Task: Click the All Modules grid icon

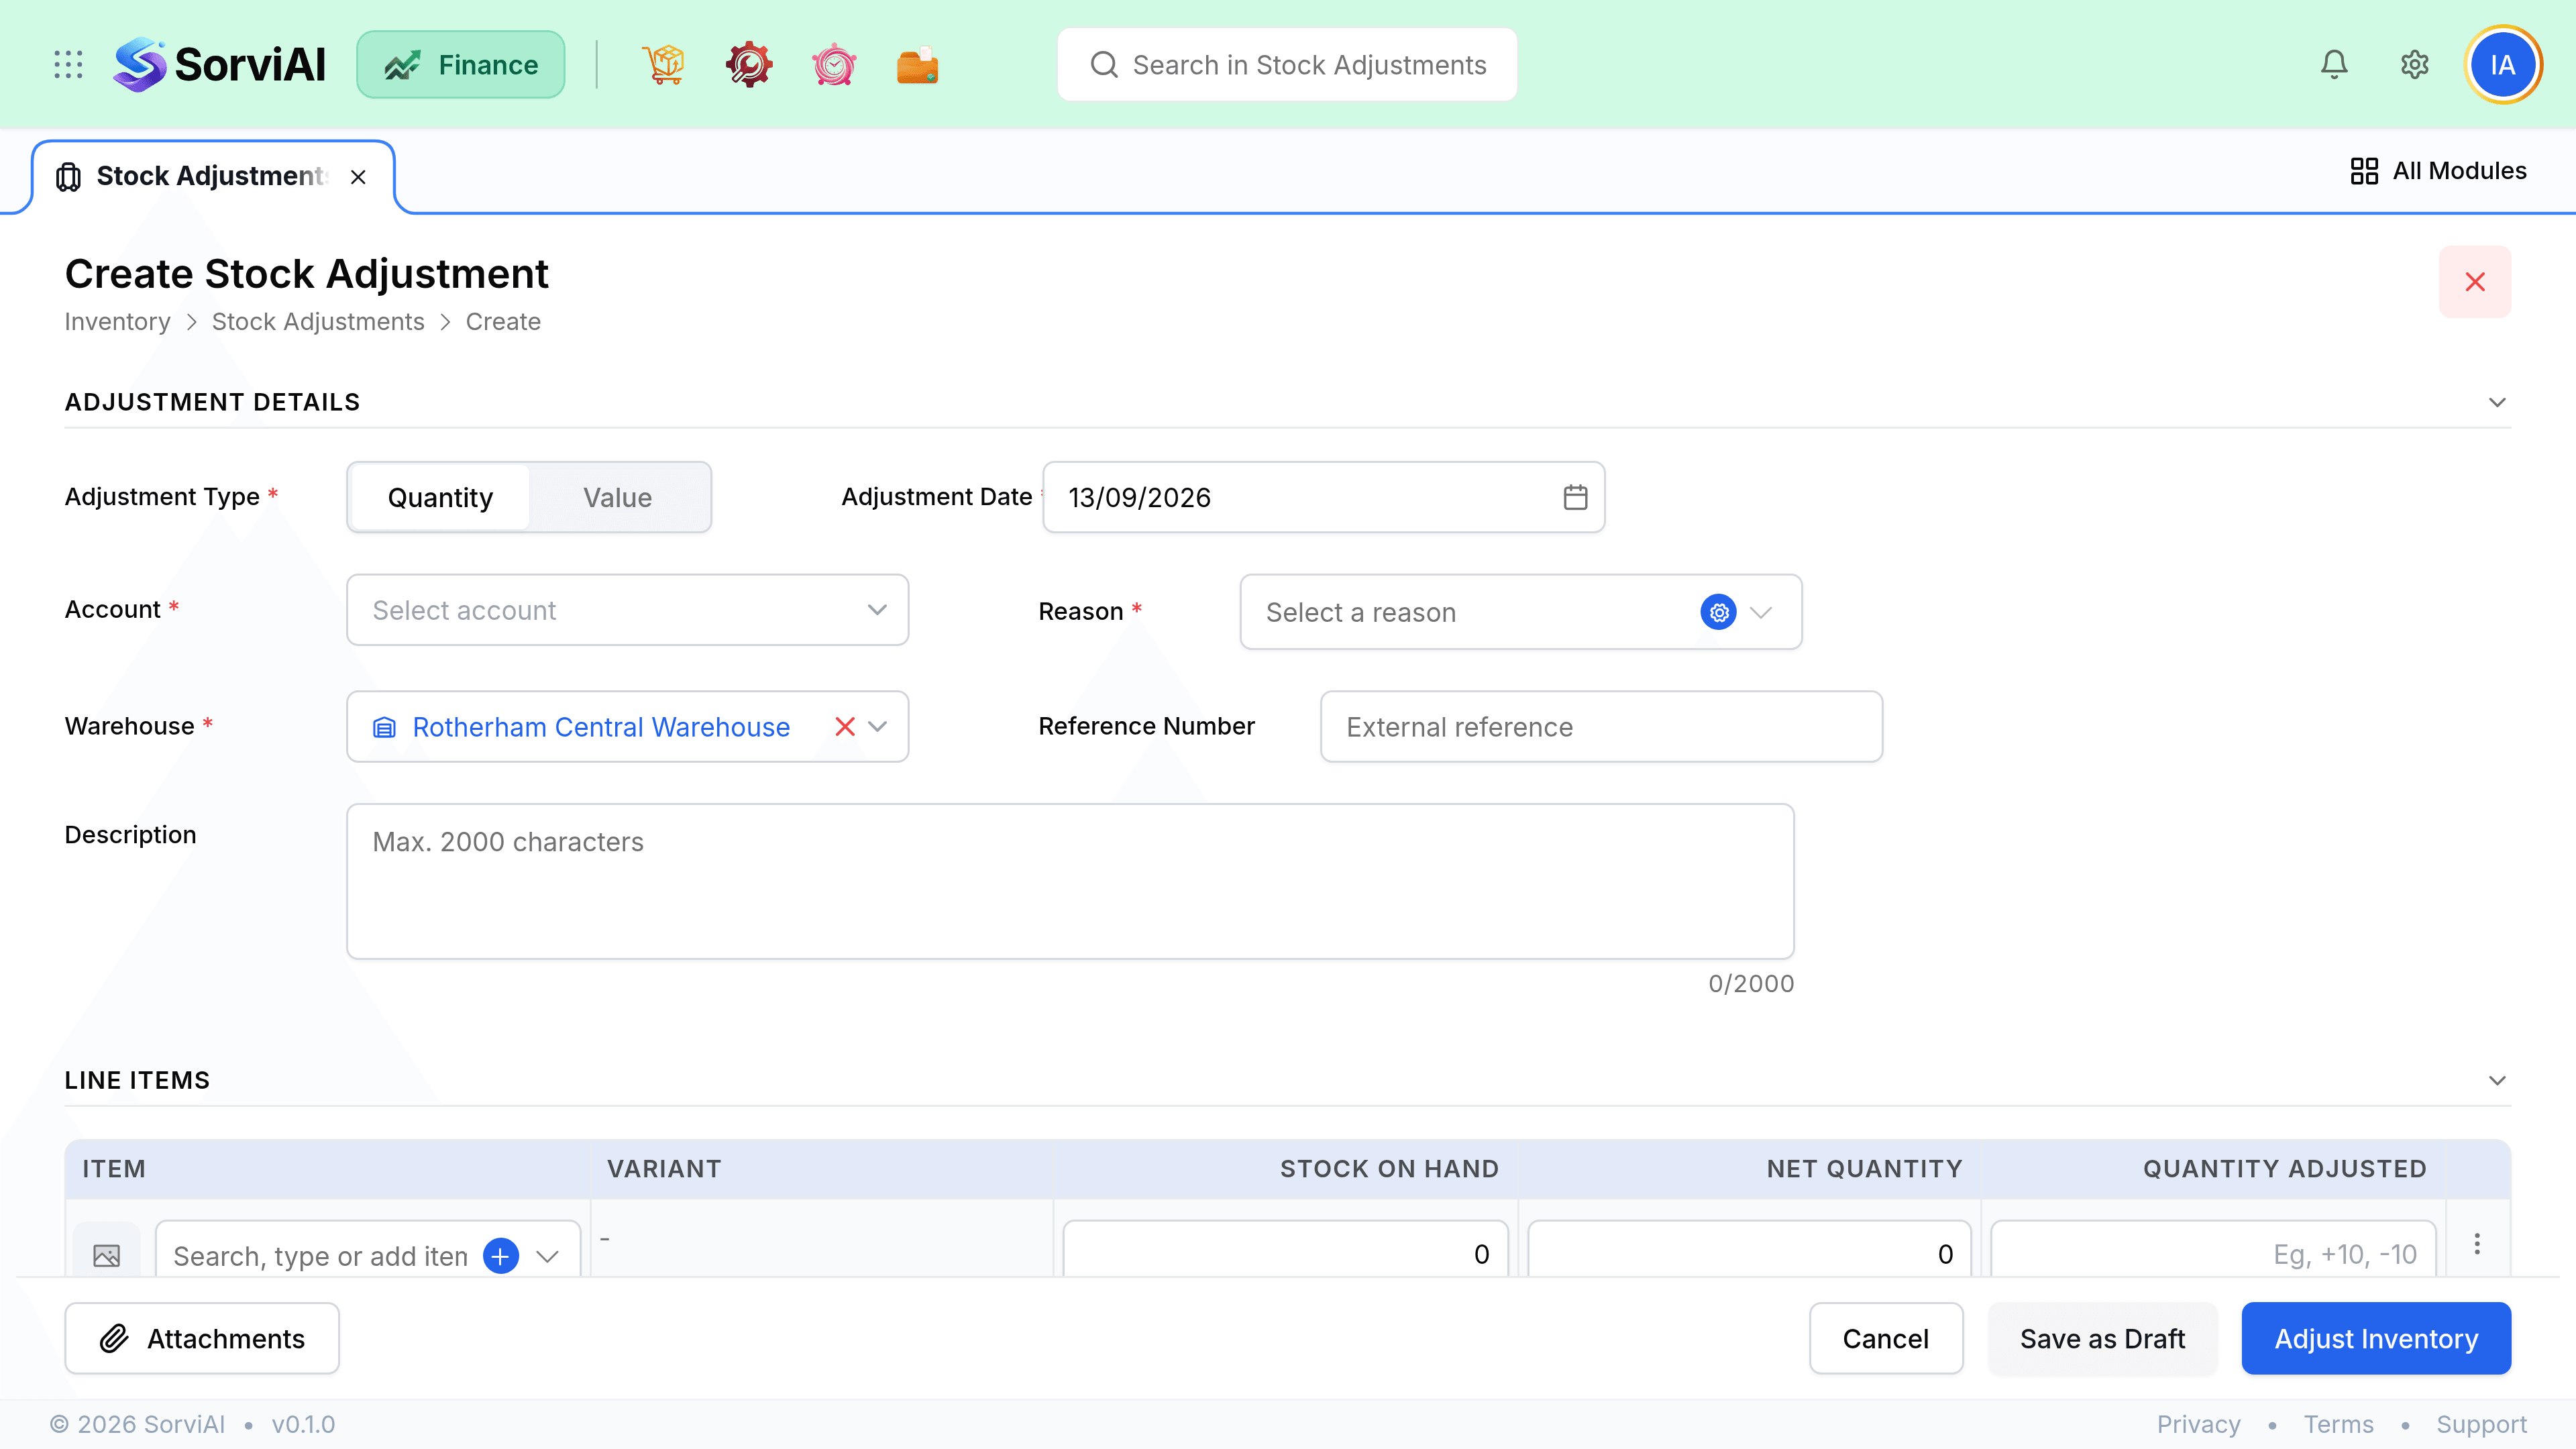Action: pyautogui.click(x=2364, y=171)
